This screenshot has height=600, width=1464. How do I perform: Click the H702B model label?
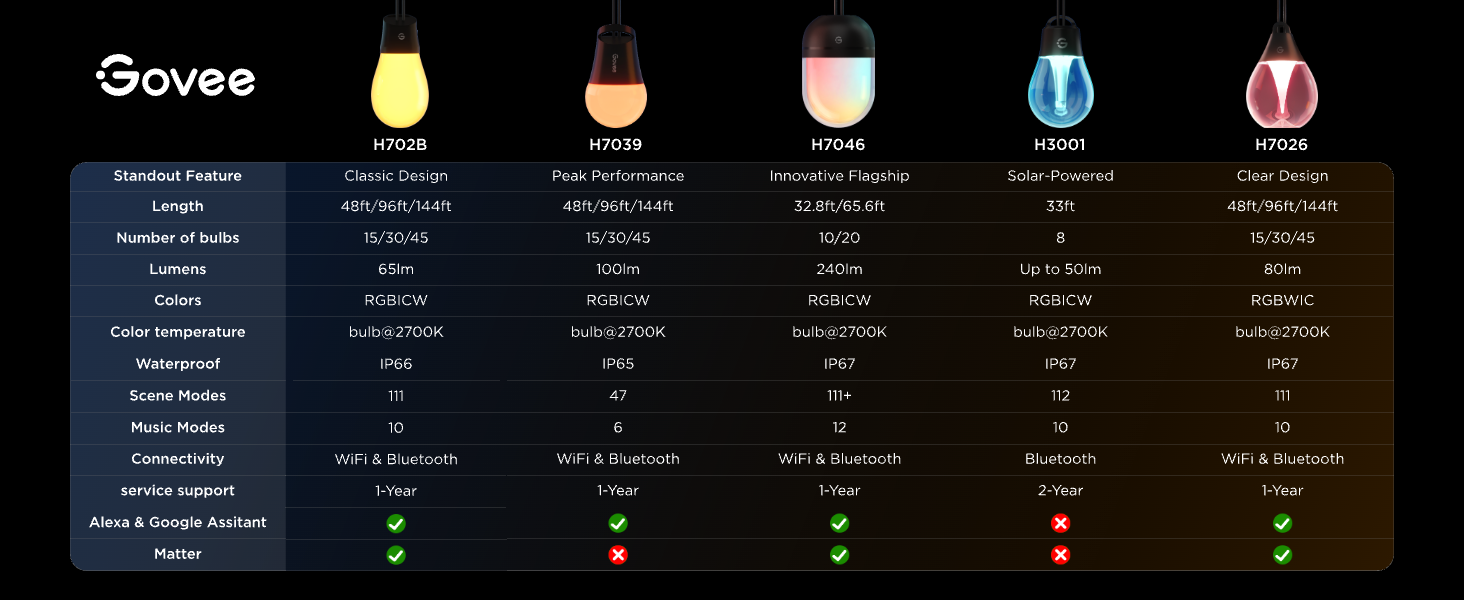pos(400,144)
